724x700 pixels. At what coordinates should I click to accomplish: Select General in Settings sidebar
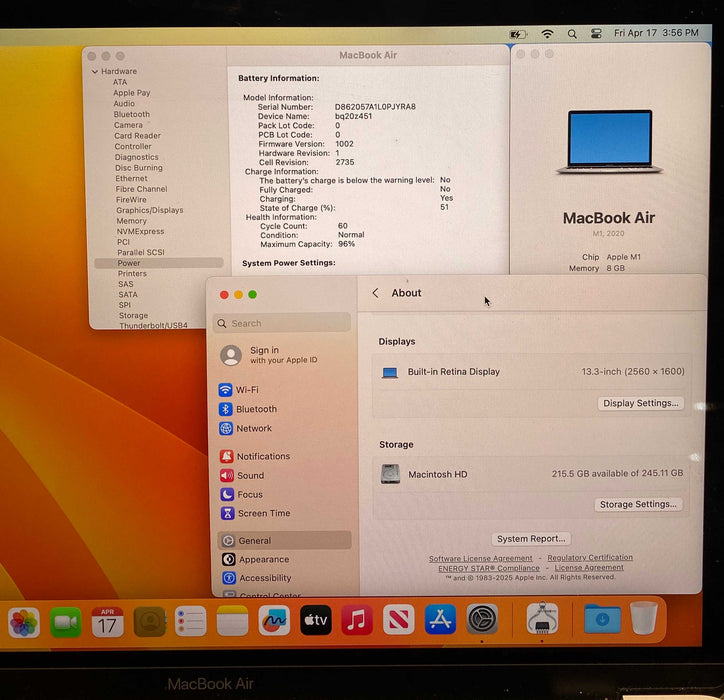[284, 540]
